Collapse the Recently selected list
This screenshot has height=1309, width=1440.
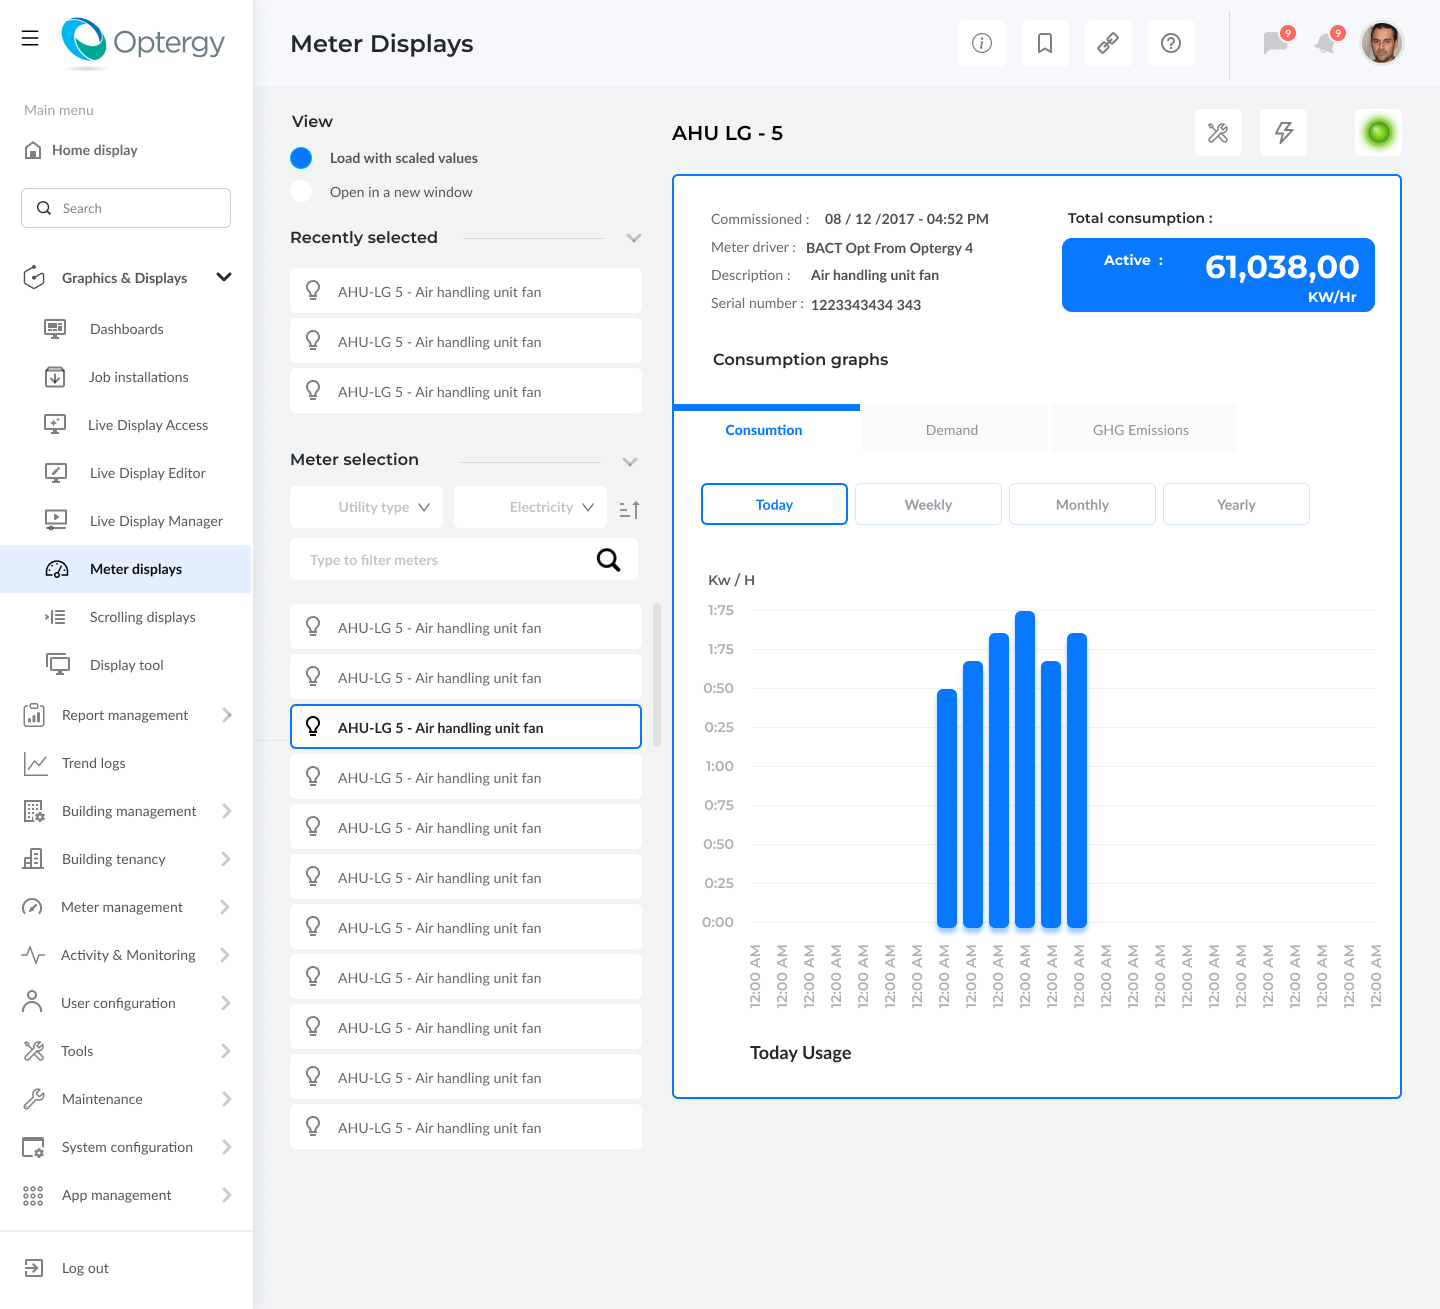click(x=633, y=238)
